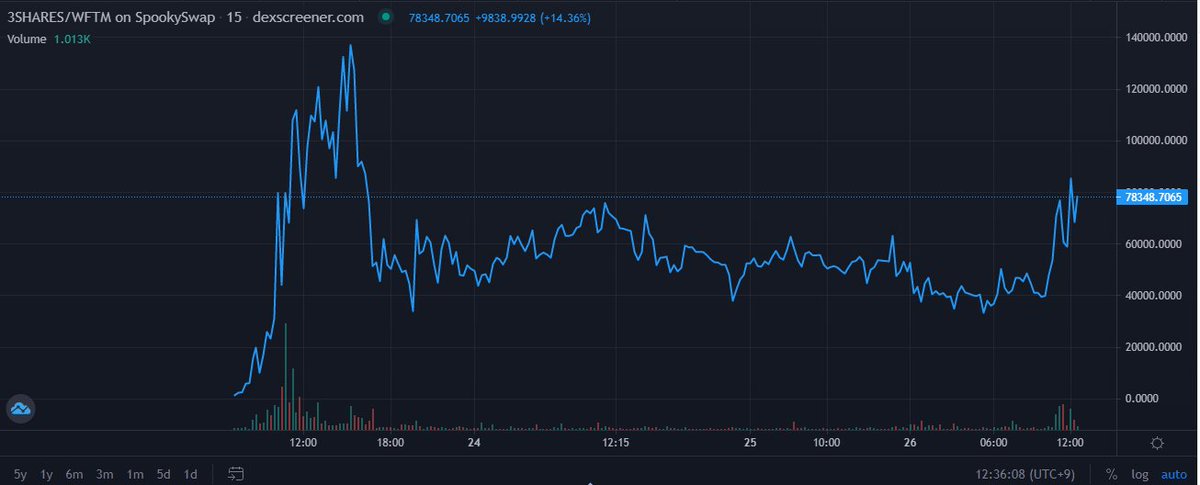The image size is (1200, 485).
Task: Toggle logarithmic scale
Action: 1139,474
